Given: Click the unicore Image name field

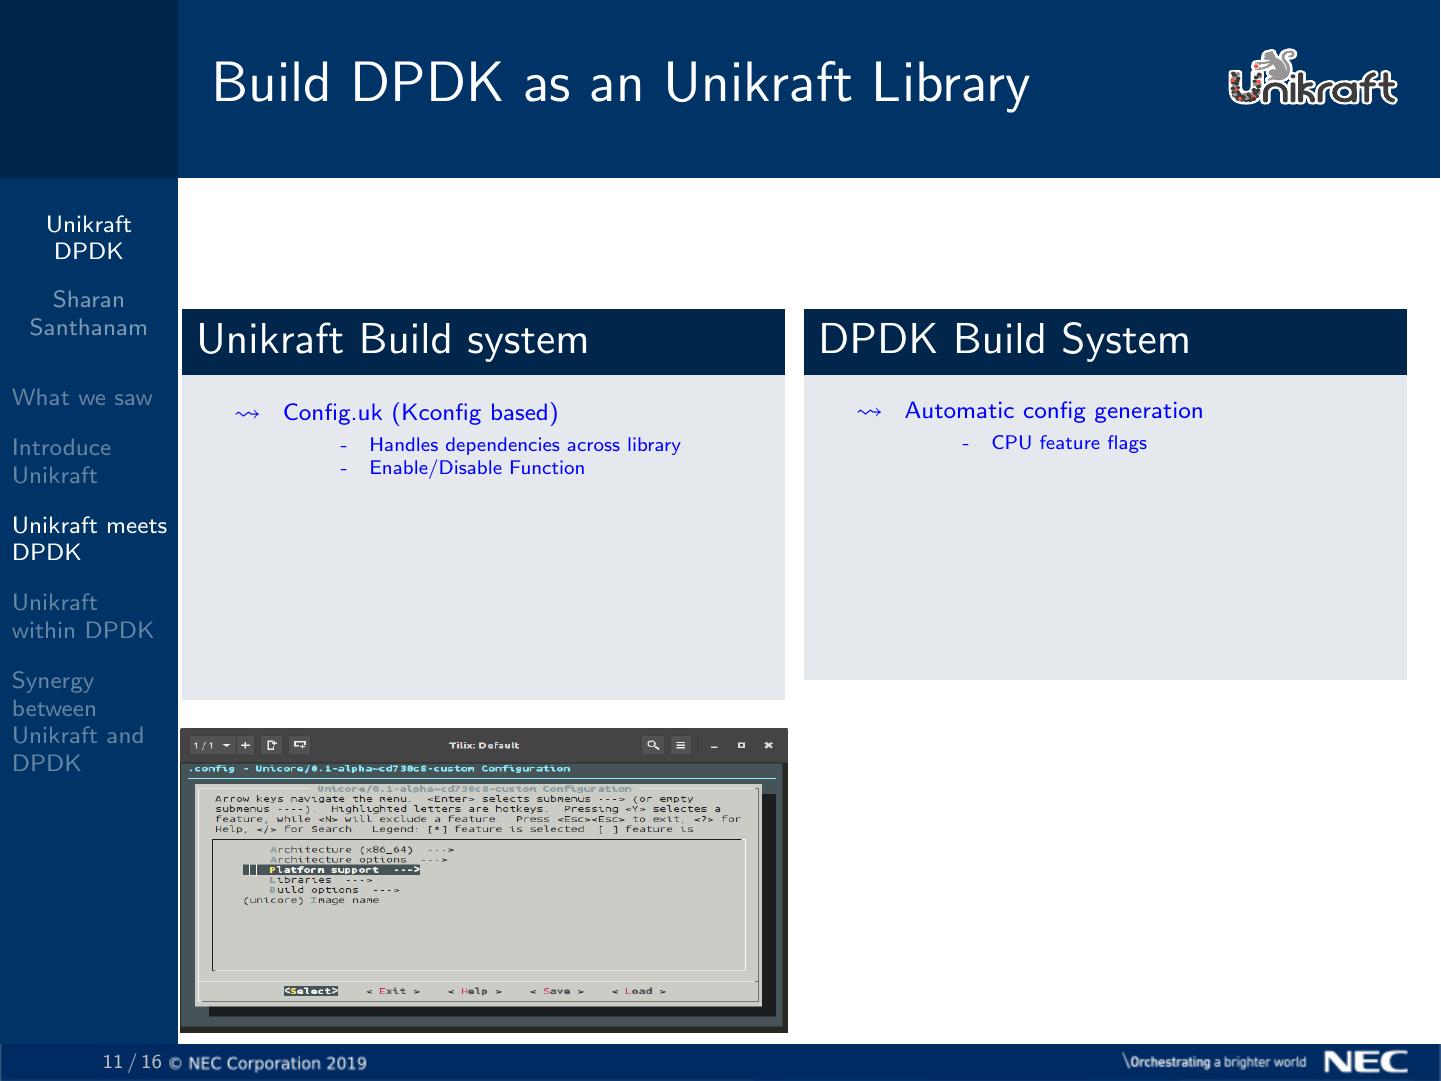Looking at the screenshot, I should [312, 899].
